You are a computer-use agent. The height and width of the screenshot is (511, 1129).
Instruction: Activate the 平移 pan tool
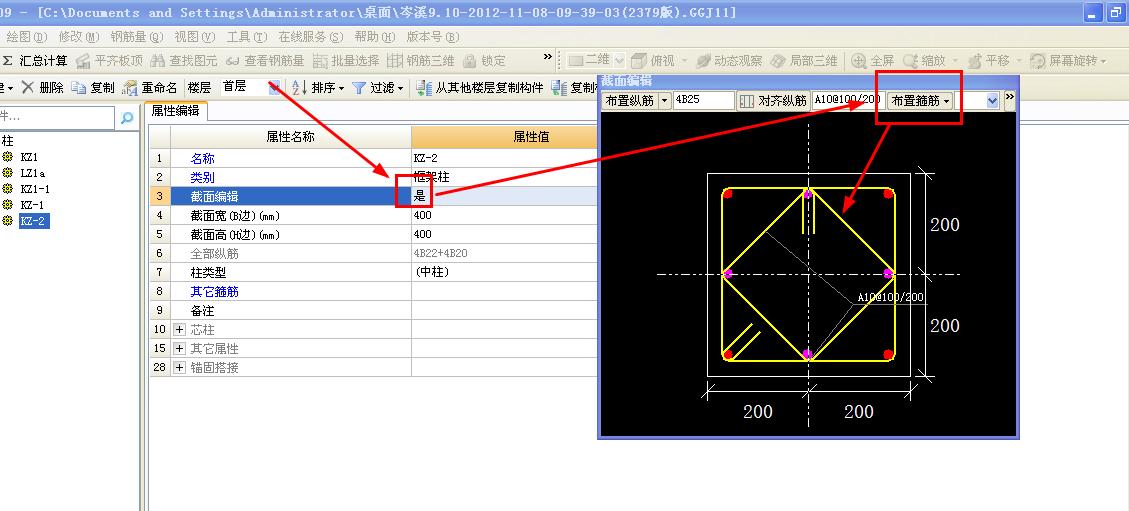[988, 61]
